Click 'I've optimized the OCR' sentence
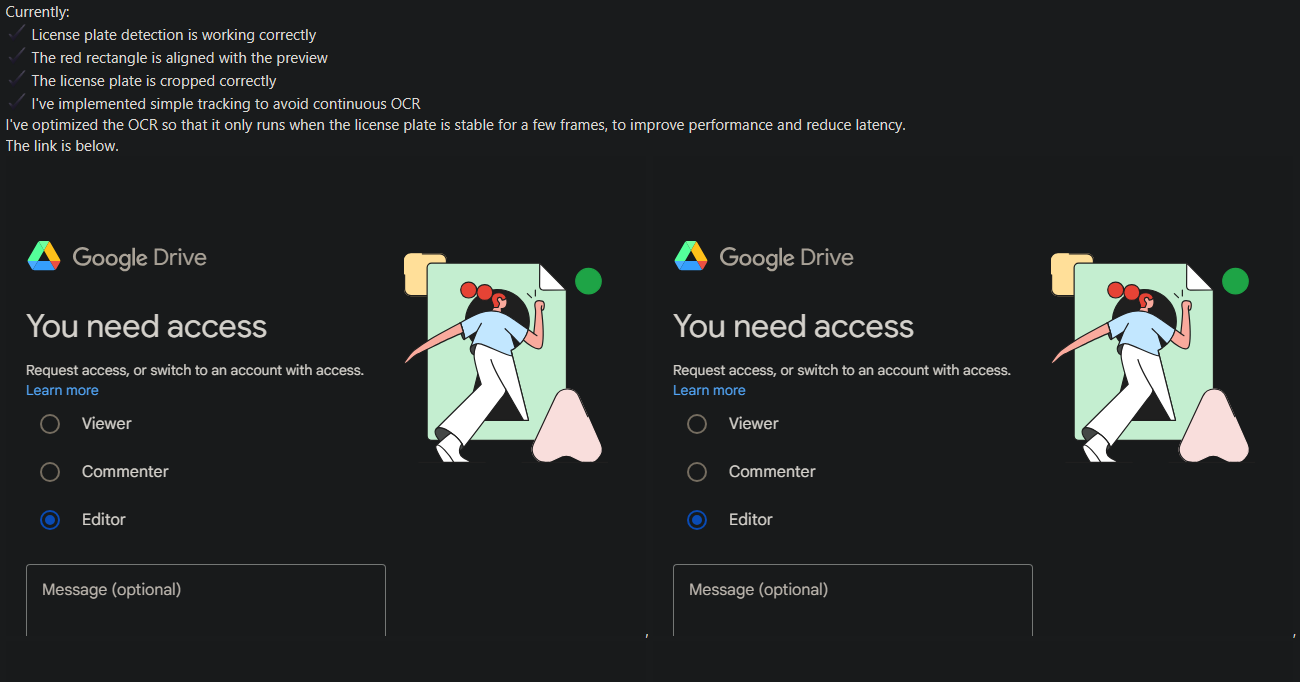Viewport: 1300px width, 682px height. (x=455, y=125)
